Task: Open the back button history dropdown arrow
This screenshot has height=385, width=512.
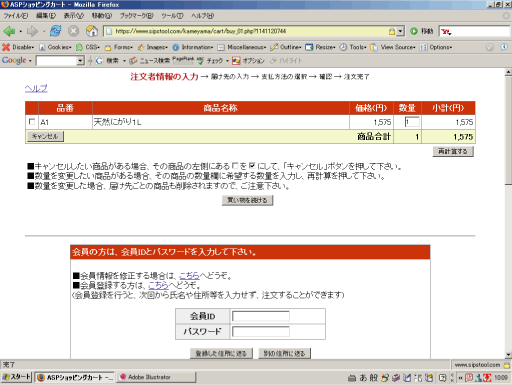Action: pos(20,32)
